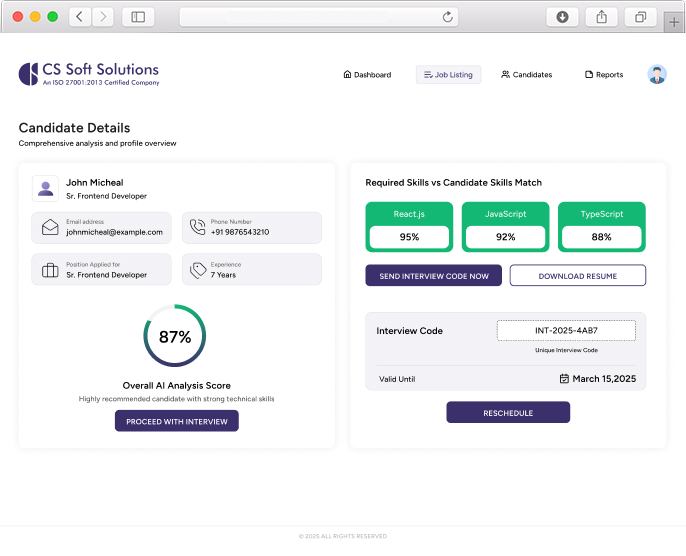Click Send Interview Code Now button
The height and width of the screenshot is (556, 686).
pos(434,276)
